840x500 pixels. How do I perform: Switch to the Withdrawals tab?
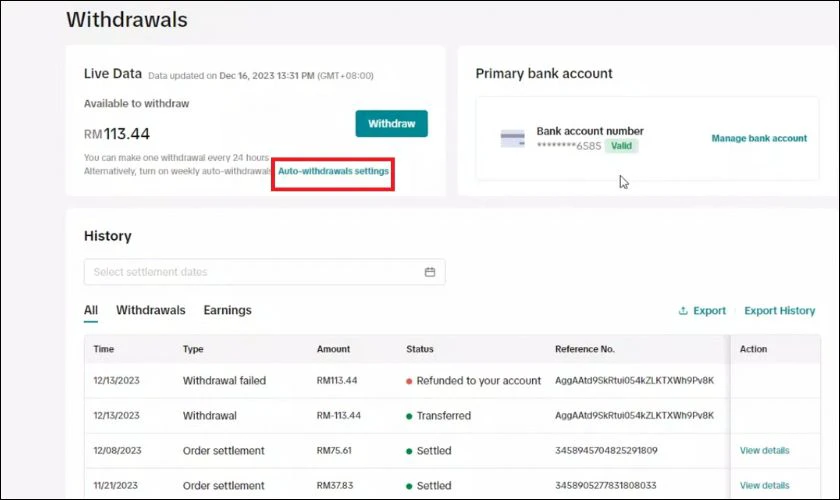coord(151,310)
